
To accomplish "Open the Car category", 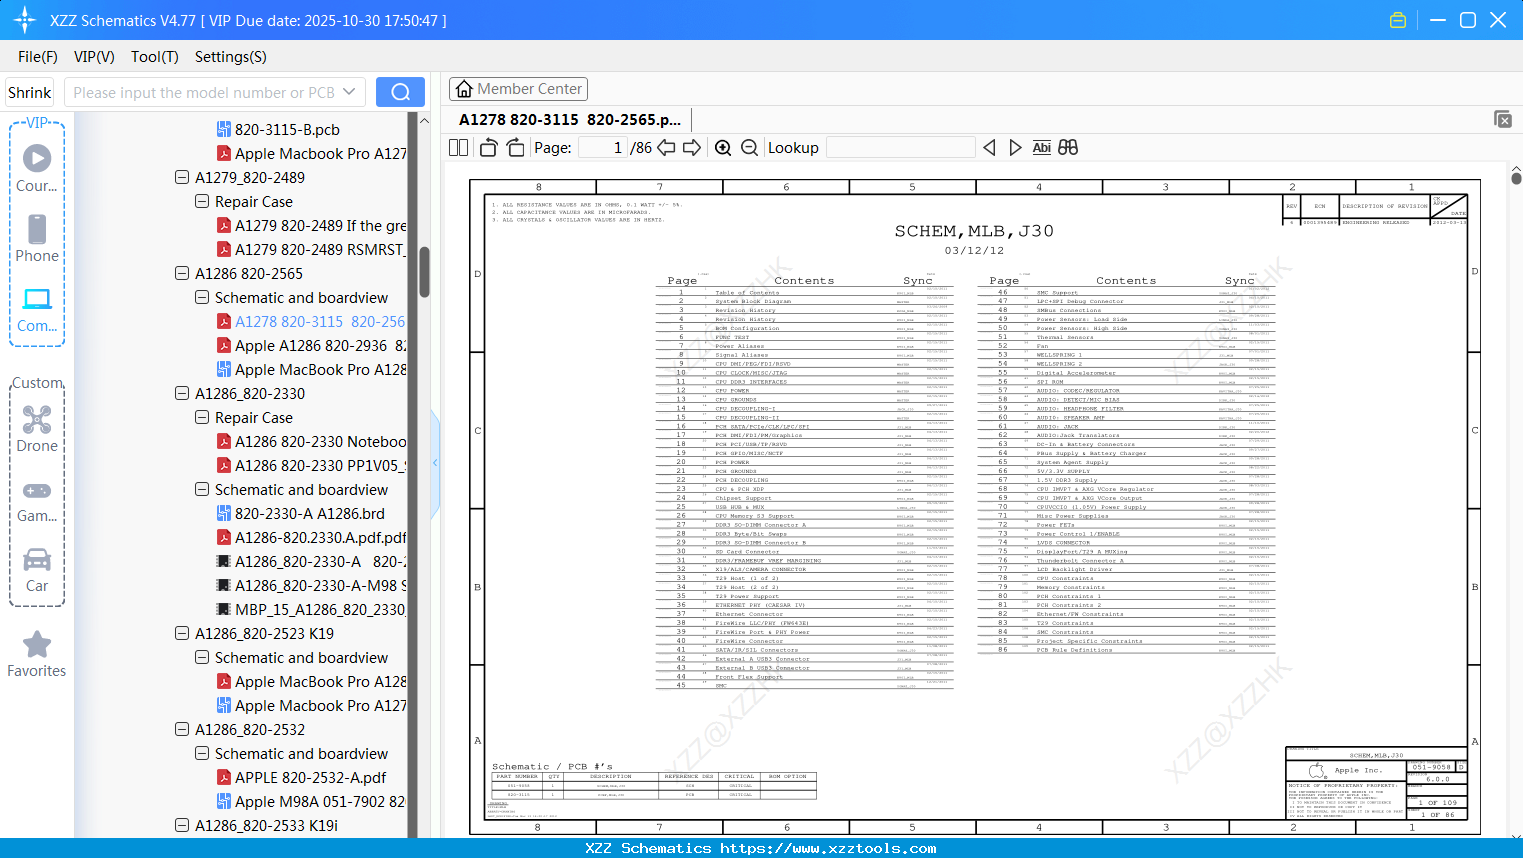I will [37, 569].
